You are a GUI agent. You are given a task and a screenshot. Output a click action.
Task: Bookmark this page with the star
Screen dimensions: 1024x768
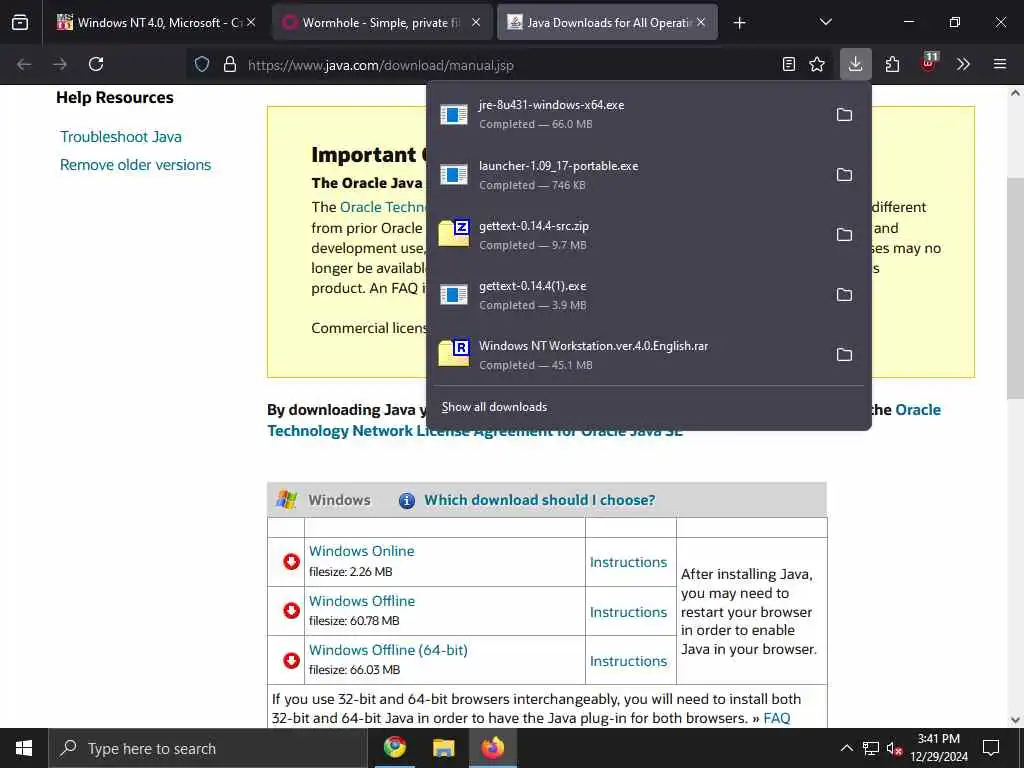coord(817,64)
